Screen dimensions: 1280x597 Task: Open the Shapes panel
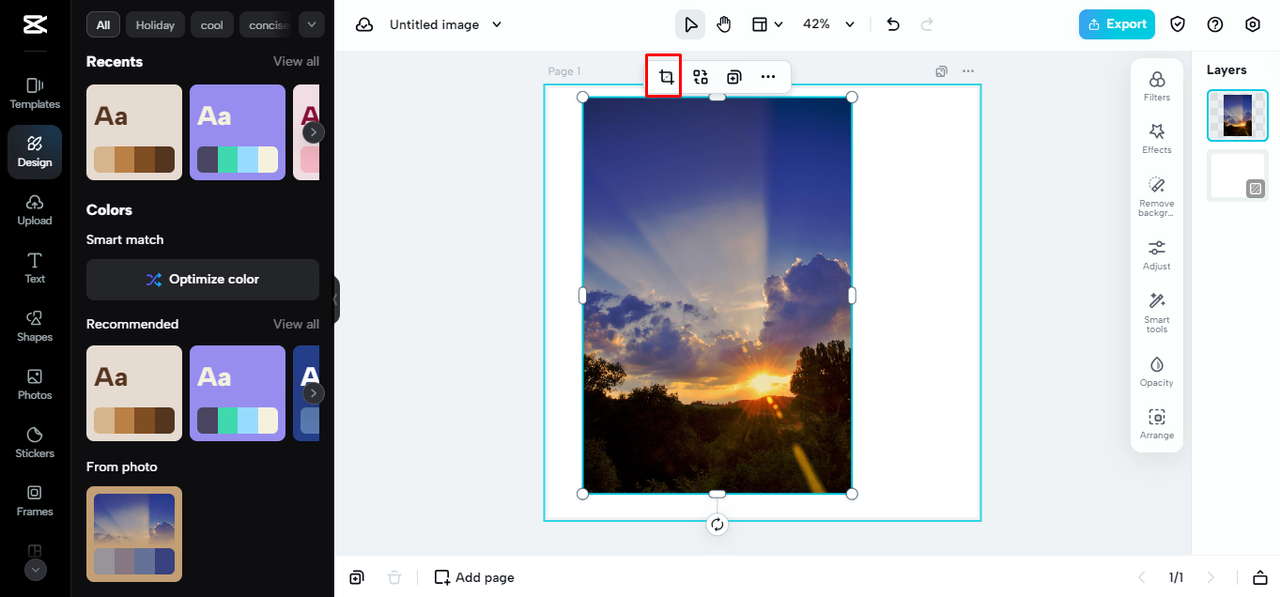pyautogui.click(x=35, y=326)
